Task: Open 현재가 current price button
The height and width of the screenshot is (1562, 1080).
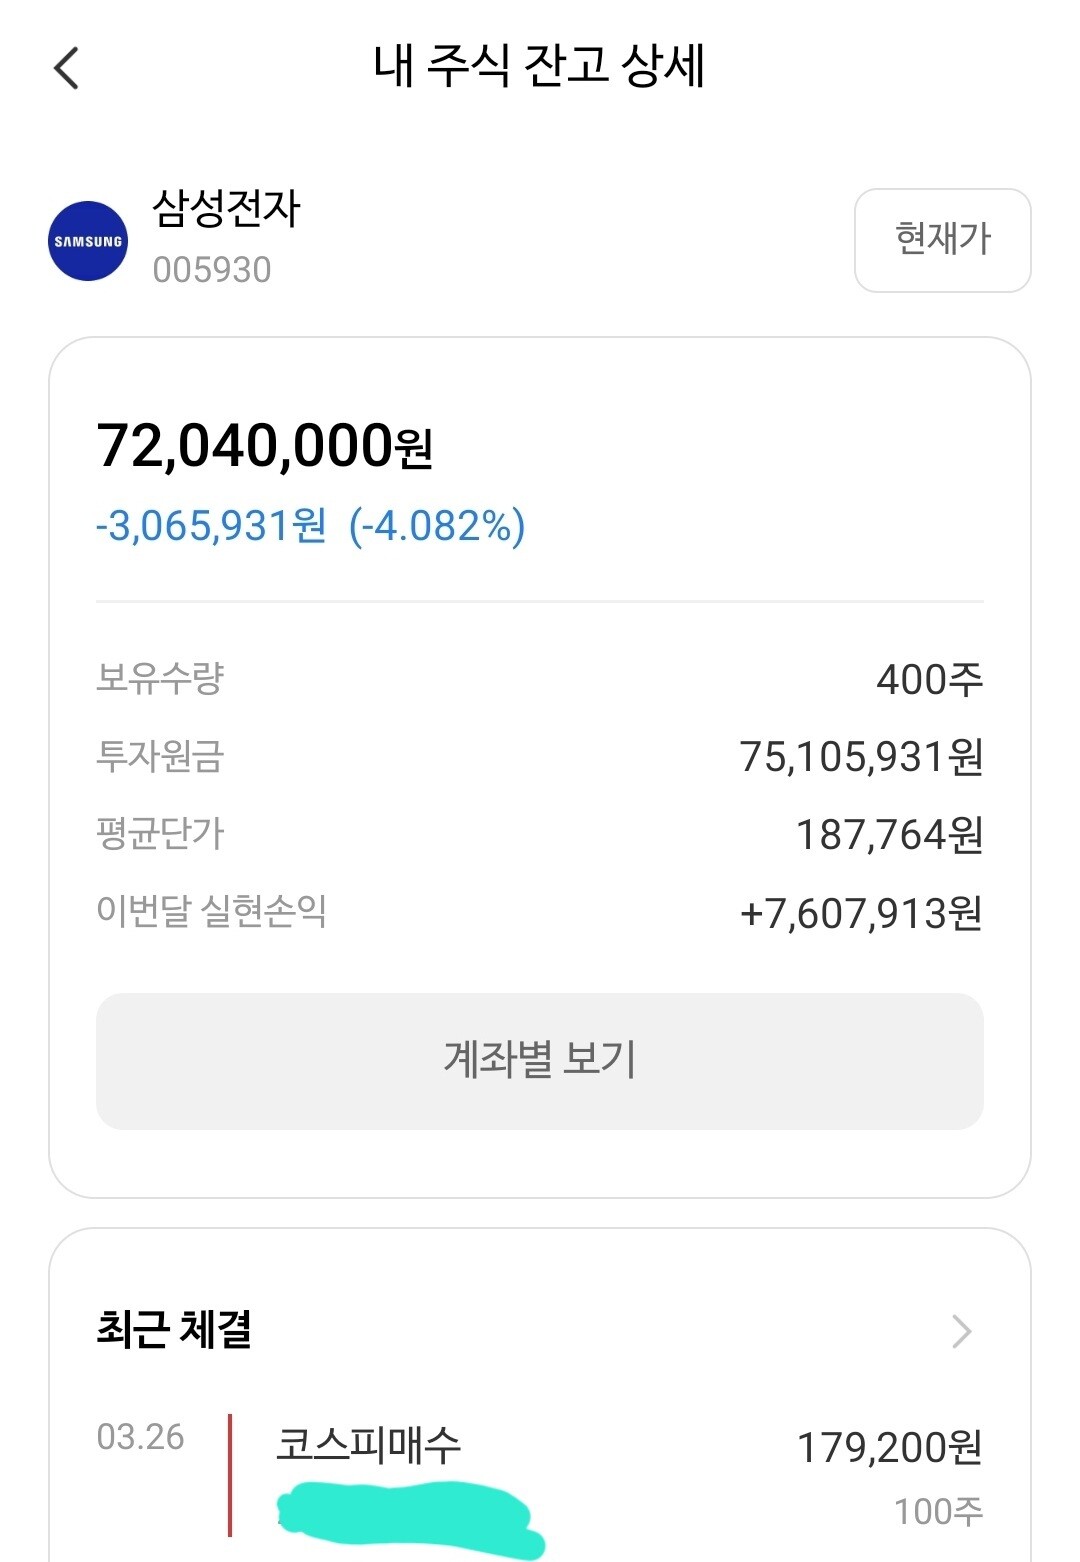Action: (942, 240)
